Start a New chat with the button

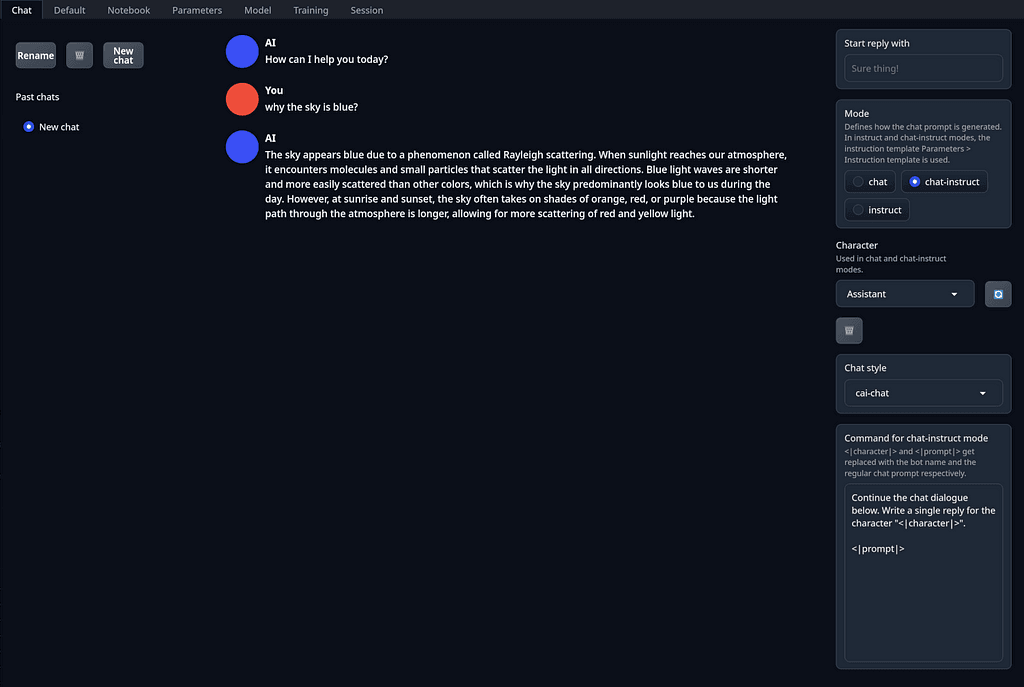coord(123,56)
